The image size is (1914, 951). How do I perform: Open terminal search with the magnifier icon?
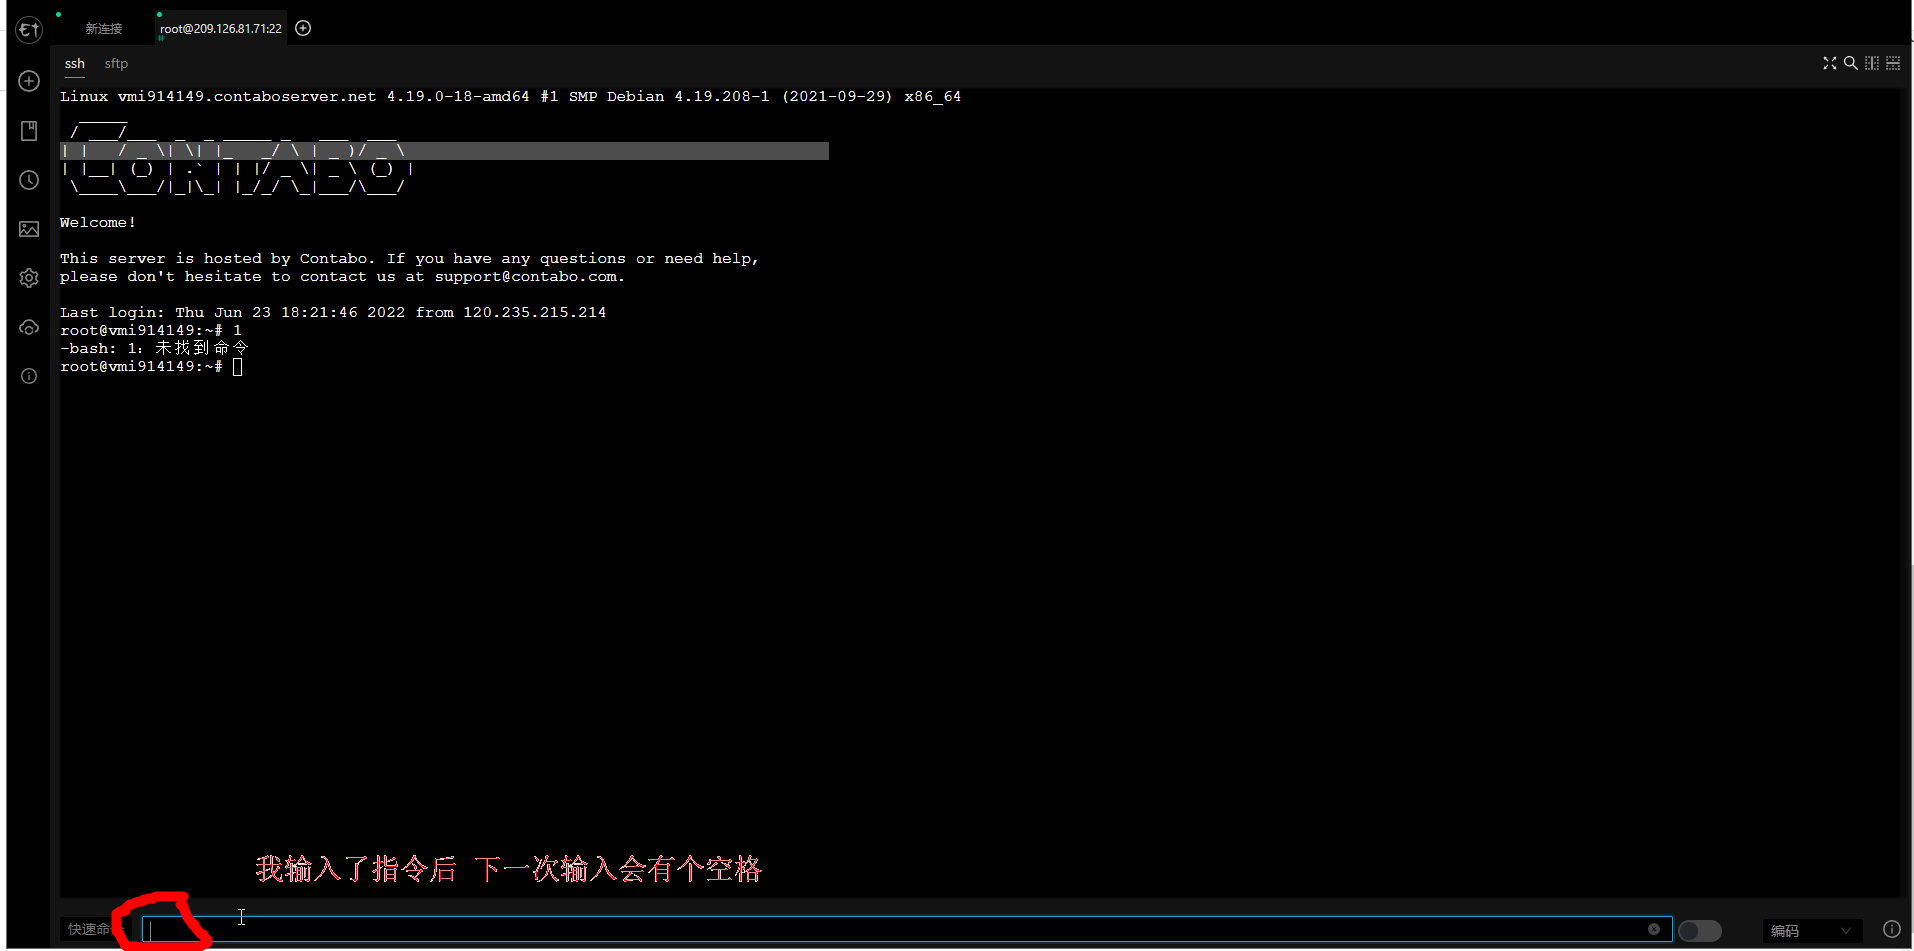tap(1850, 62)
